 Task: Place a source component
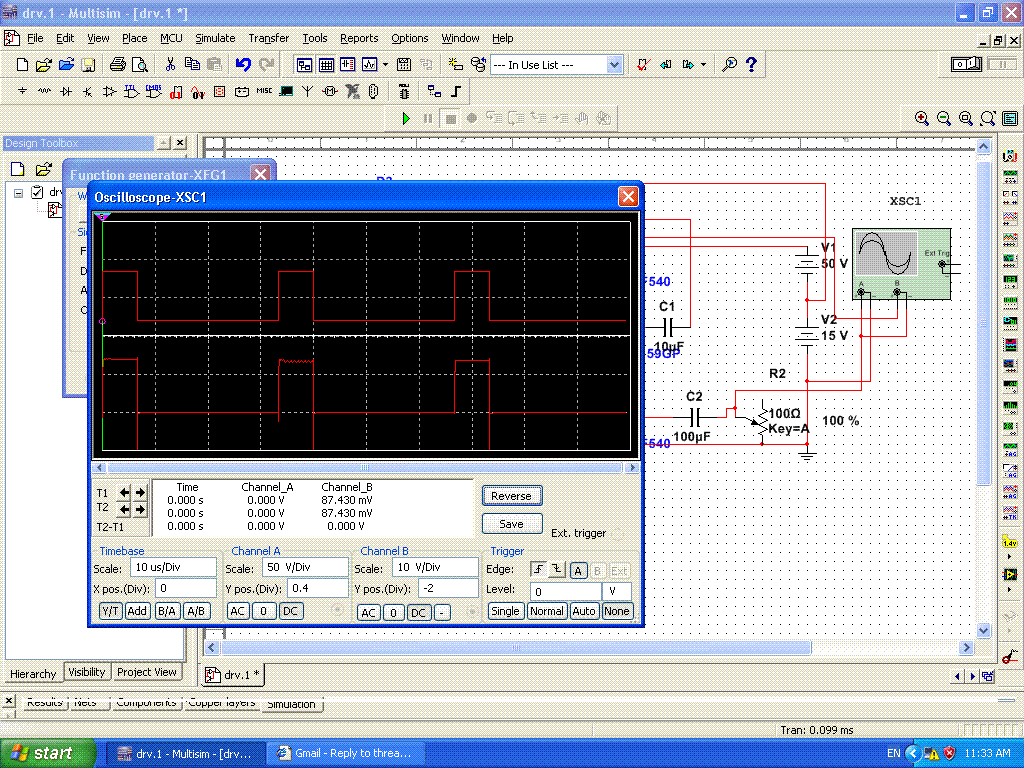22,91
